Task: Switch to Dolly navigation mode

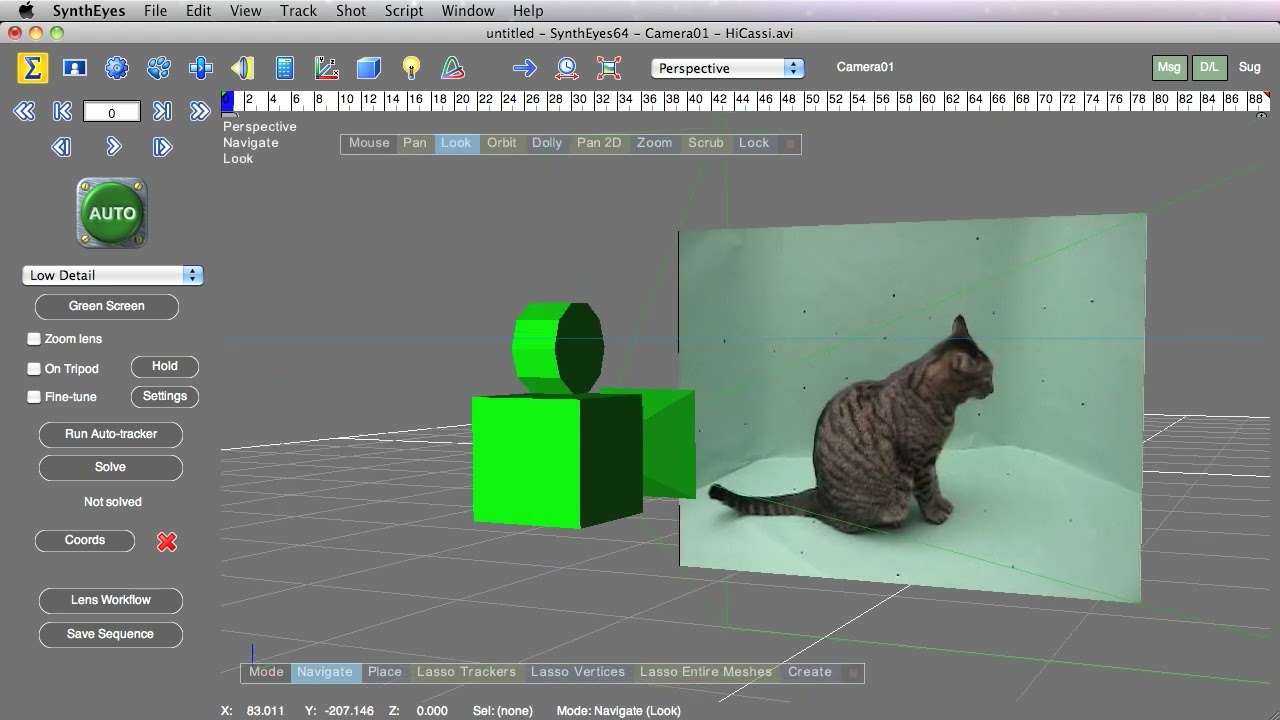Action: coord(546,143)
